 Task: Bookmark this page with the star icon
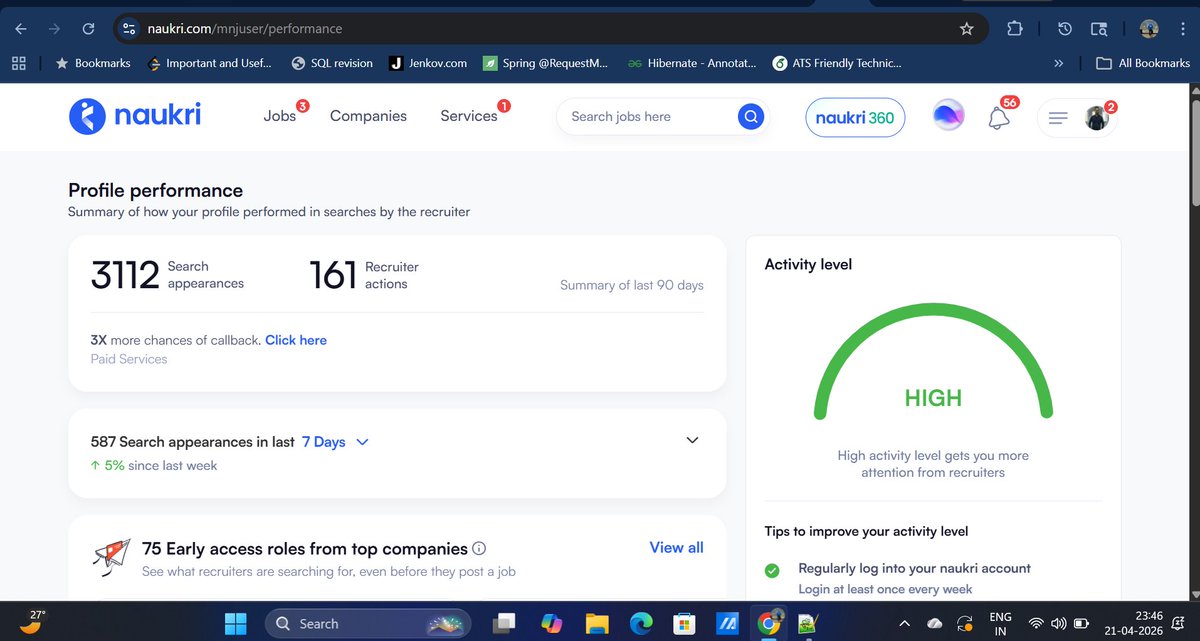pyautogui.click(x=966, y=29)
